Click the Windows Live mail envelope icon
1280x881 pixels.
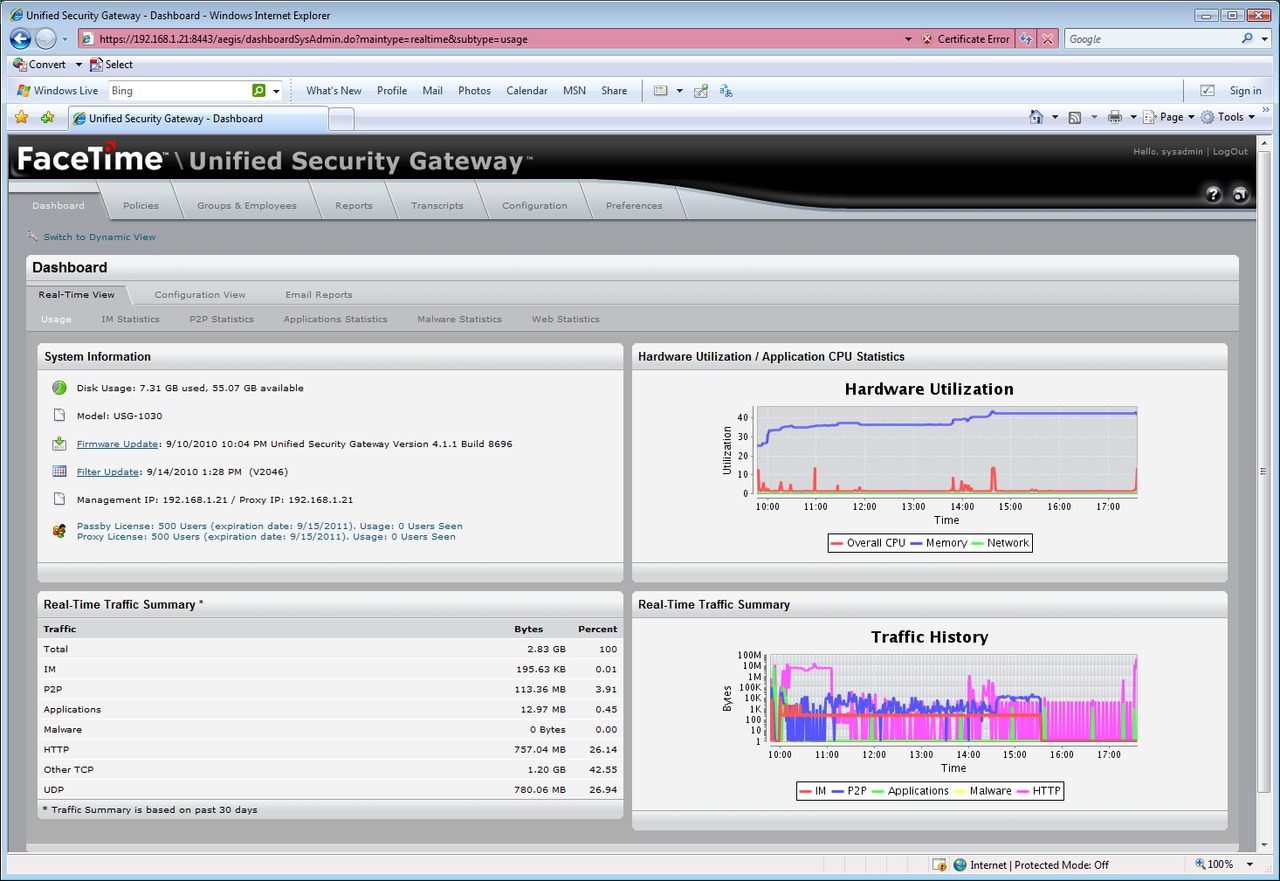coord(660,90)
